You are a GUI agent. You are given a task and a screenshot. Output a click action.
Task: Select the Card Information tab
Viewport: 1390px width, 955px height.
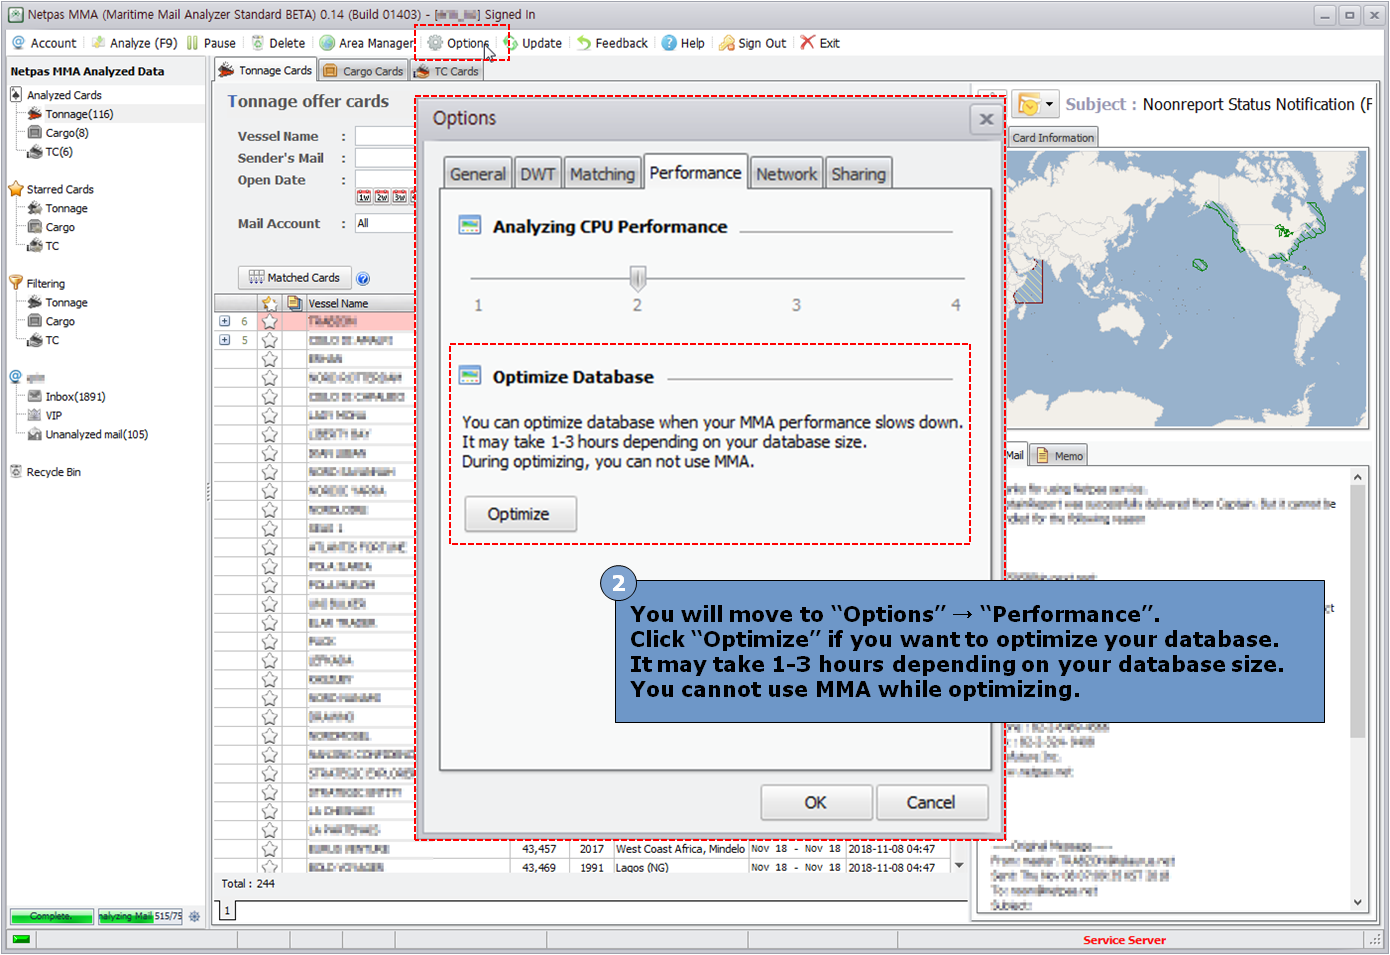coord(1053,138)
